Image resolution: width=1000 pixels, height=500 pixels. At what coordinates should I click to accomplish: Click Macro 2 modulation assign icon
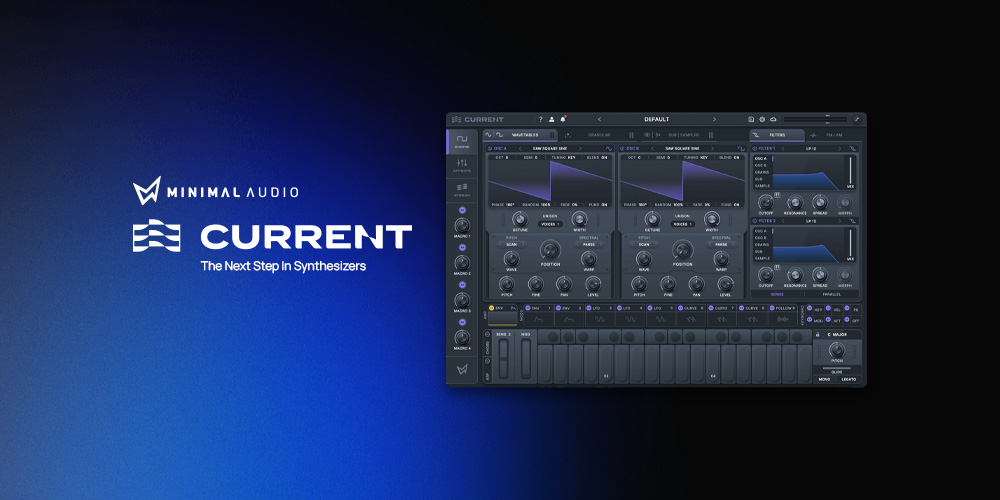pyautogui.click(x=462, y=247)
